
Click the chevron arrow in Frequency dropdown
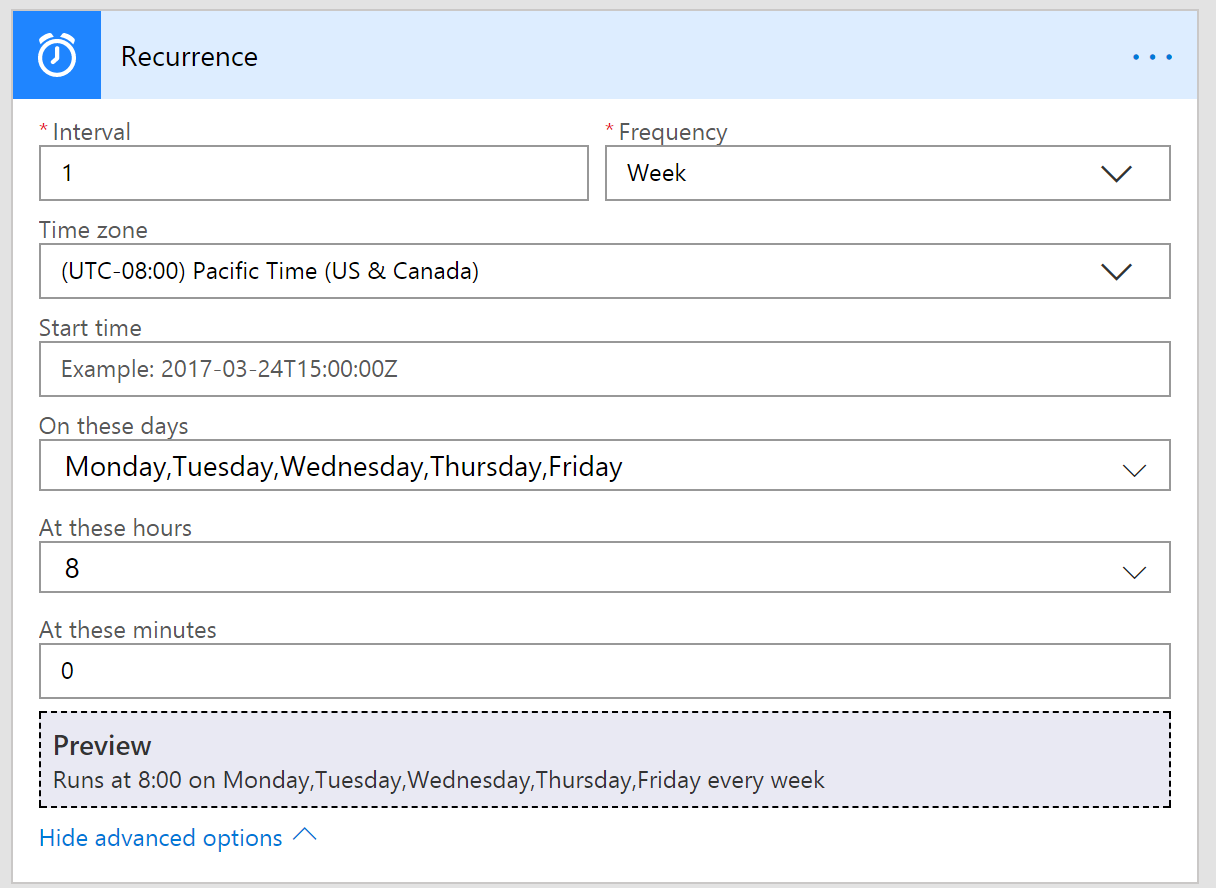coord(1115,174)
